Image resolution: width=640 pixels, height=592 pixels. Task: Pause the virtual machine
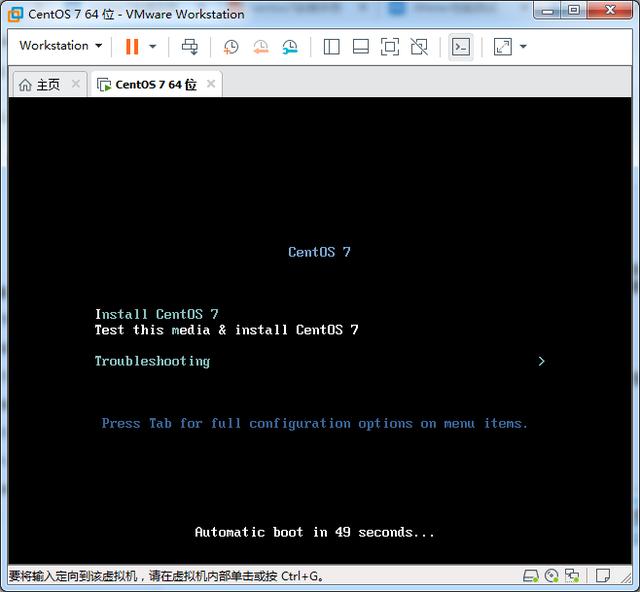[x=132, y=46]
